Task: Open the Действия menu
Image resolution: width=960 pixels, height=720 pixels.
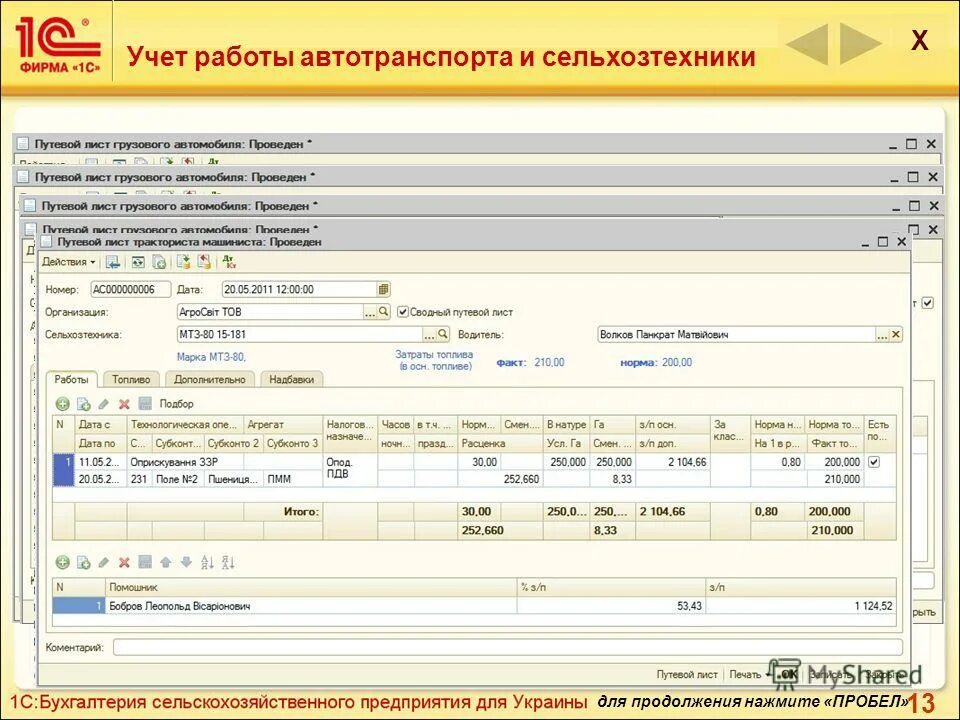Action: coord(65,263)
